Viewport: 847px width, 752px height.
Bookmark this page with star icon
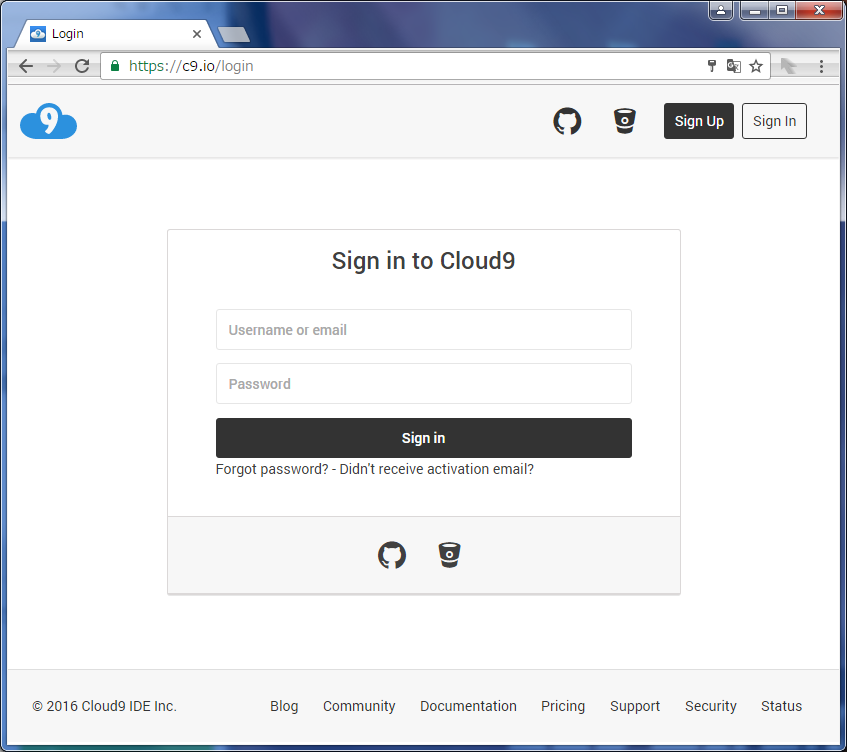(x=756, y=66)
